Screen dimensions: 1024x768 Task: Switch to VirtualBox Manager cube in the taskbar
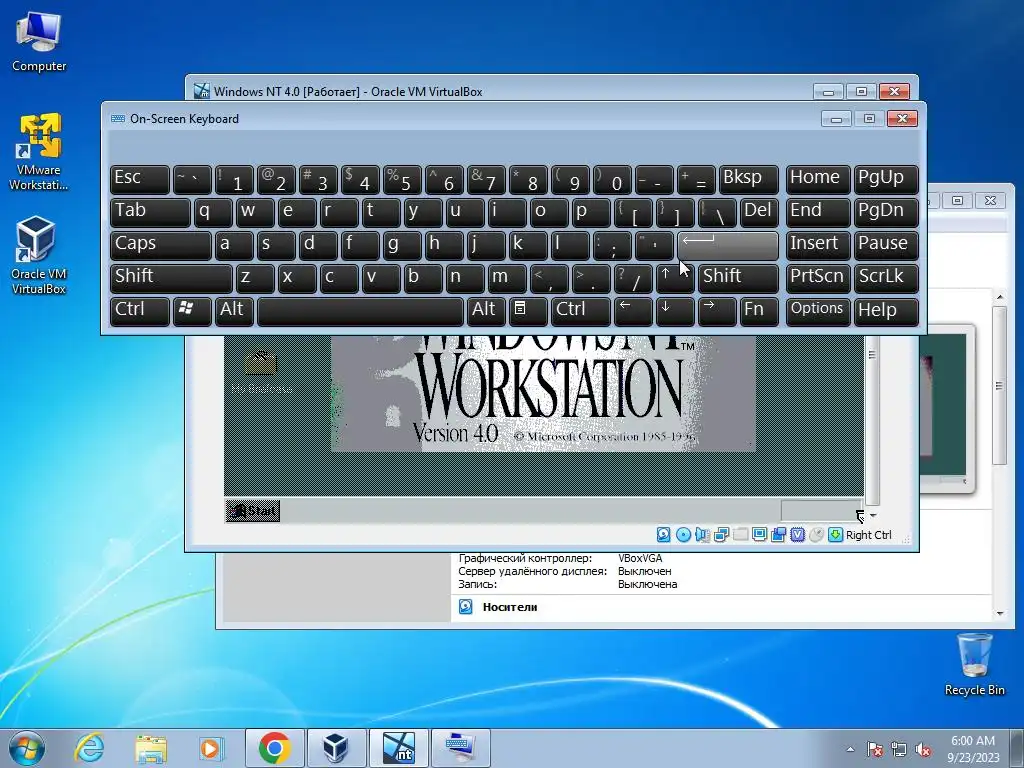336,748
